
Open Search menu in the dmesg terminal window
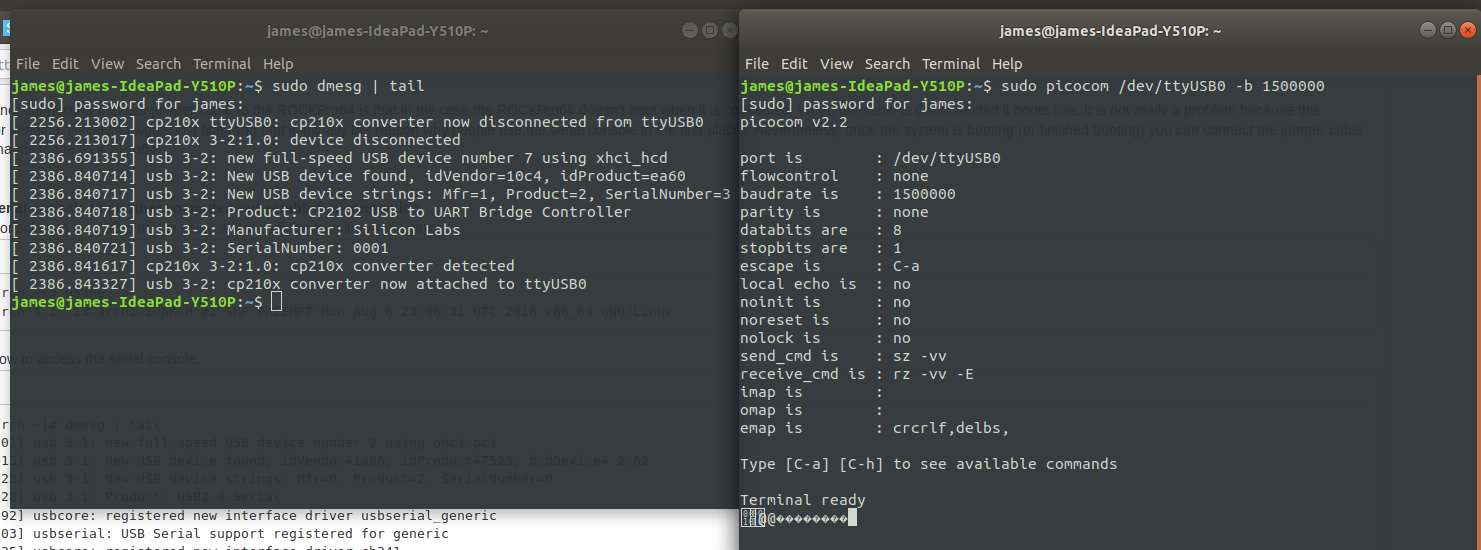point(158,64)
